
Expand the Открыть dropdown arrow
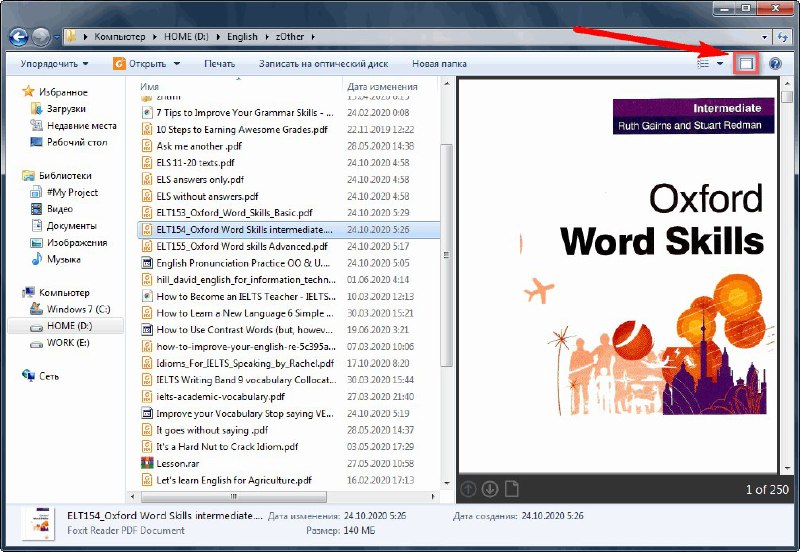click(177, 64)
